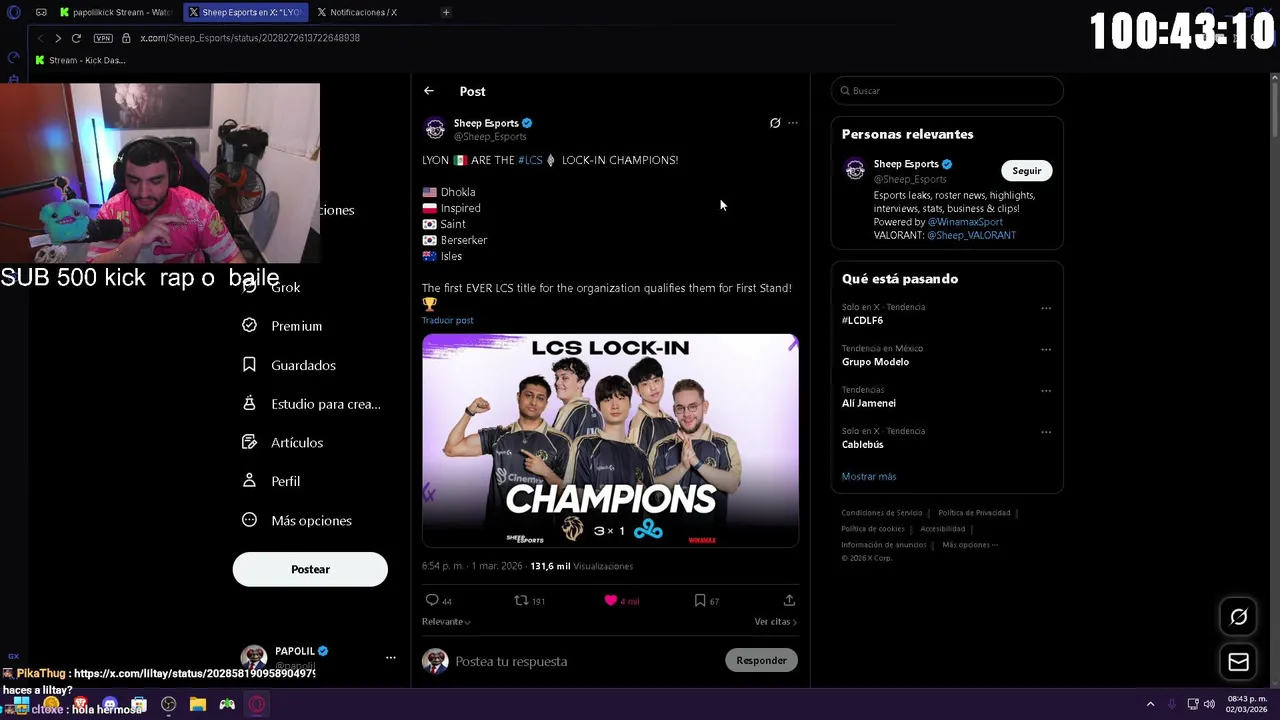Click the Responder button
1280x720 pixels.
coord(761,660)
